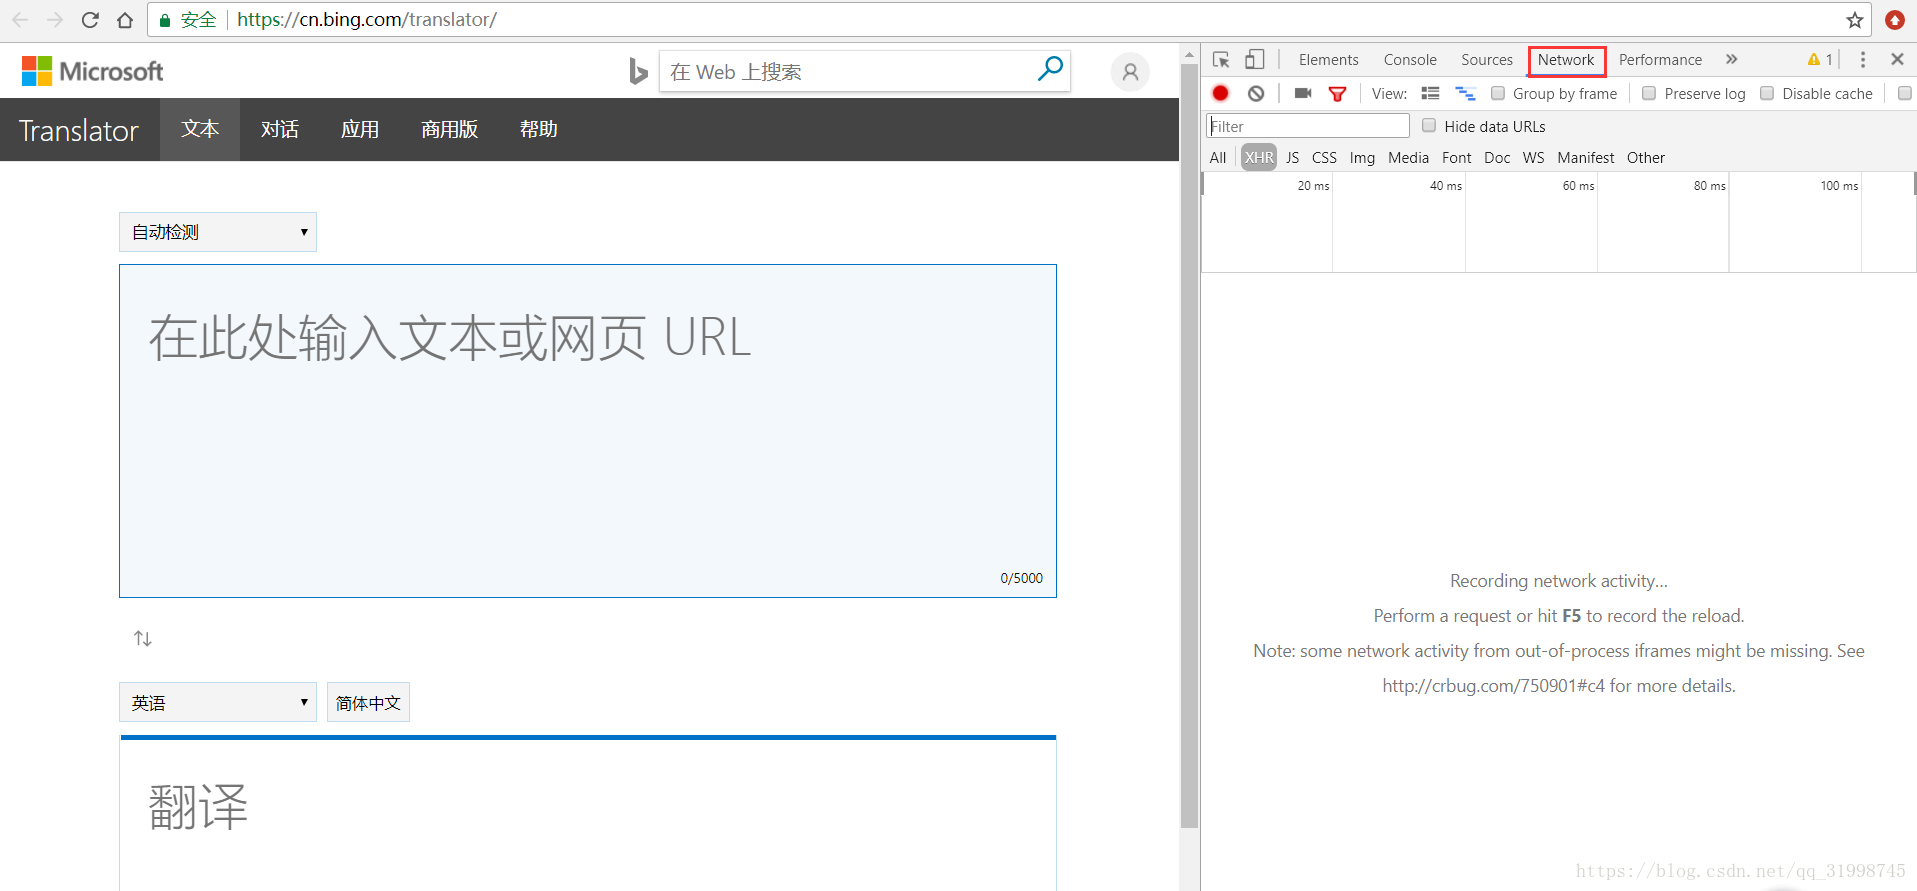Screen dimensions: 1917x891
Task: Open the DevTools three-dot menu
Action: pyautogui.click(x=1862, y=60)
